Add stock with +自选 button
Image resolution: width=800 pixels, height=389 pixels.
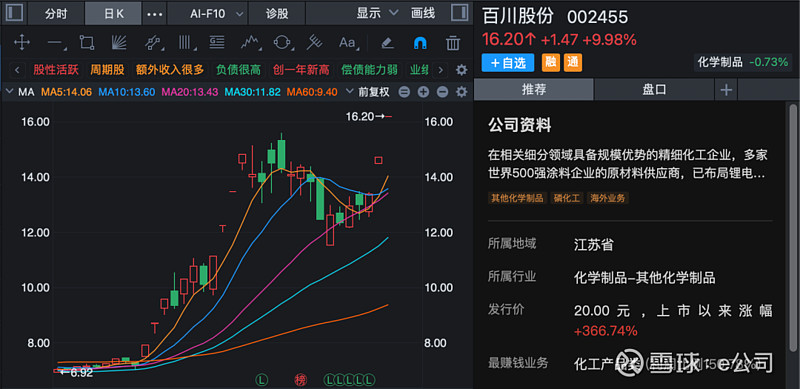tap(508, 63)
